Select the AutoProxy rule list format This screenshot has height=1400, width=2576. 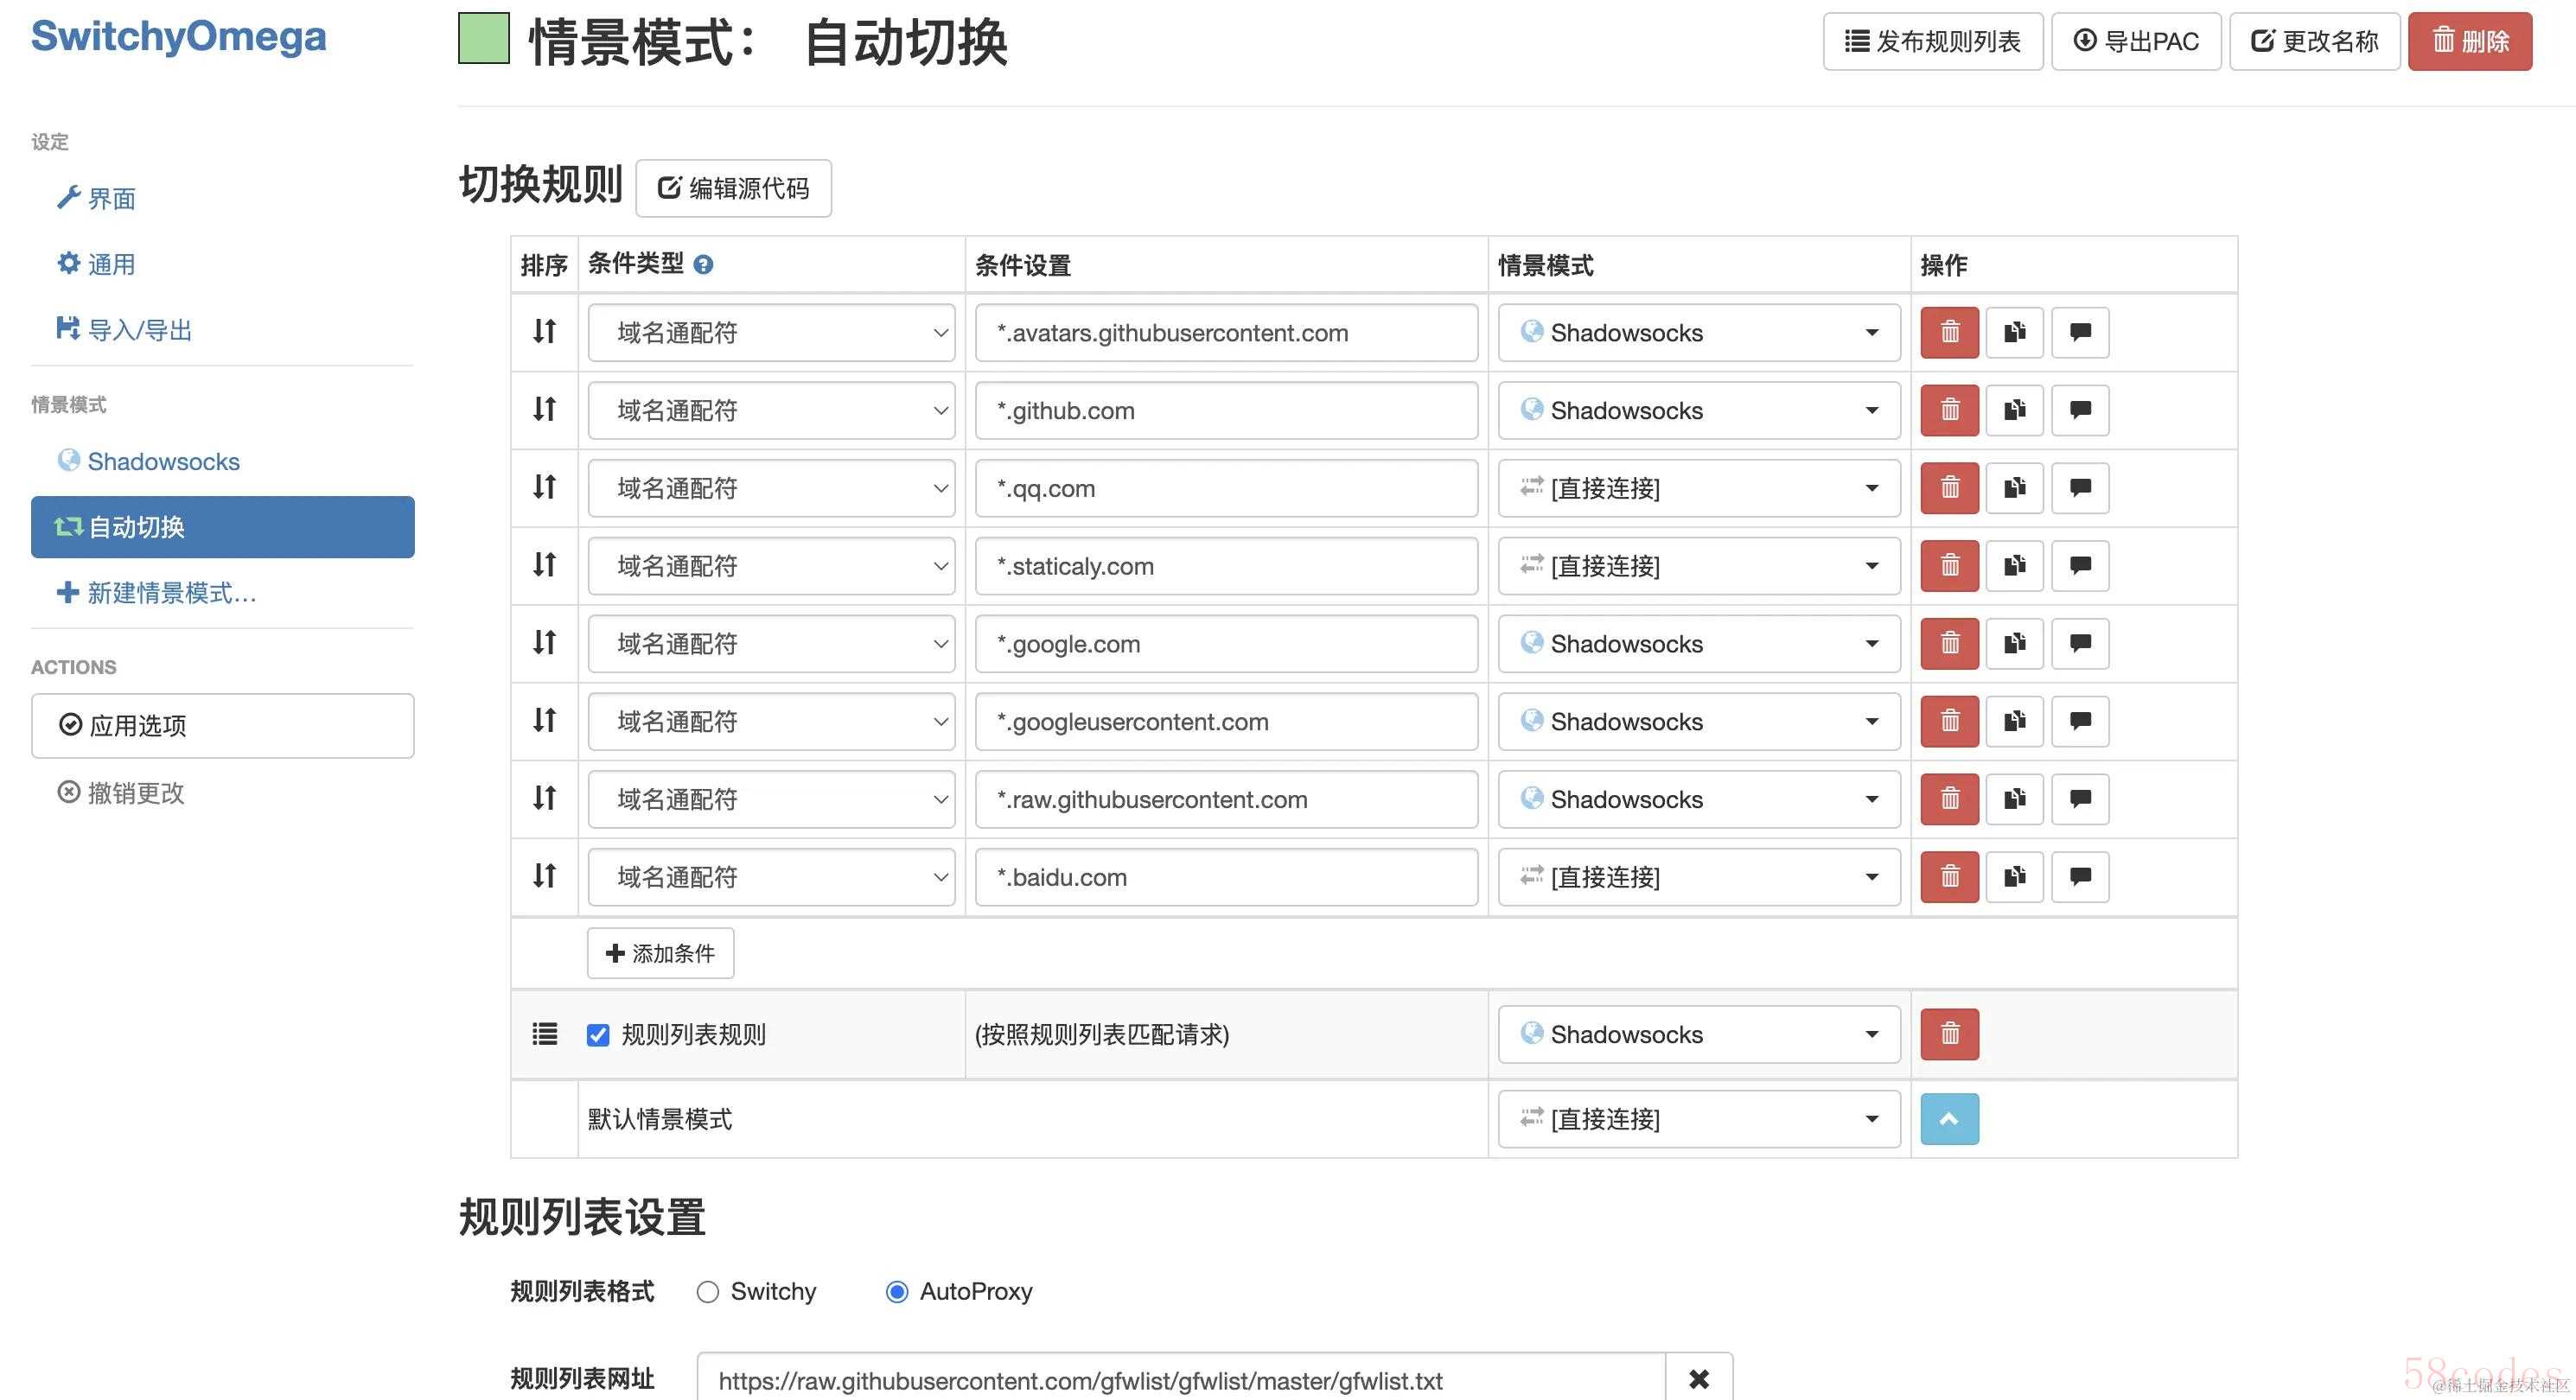897,1292
